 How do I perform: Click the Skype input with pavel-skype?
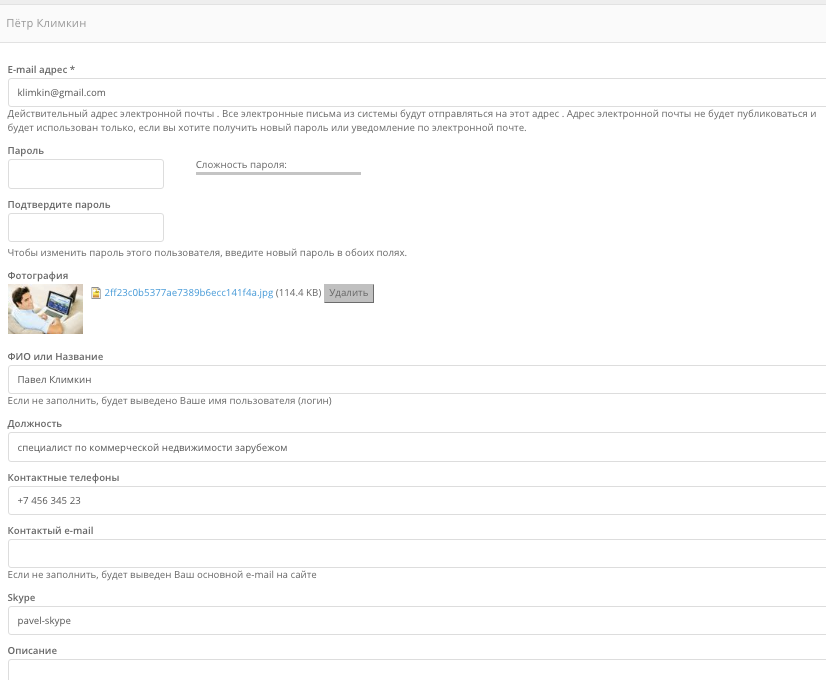click(x=417, y=620)
